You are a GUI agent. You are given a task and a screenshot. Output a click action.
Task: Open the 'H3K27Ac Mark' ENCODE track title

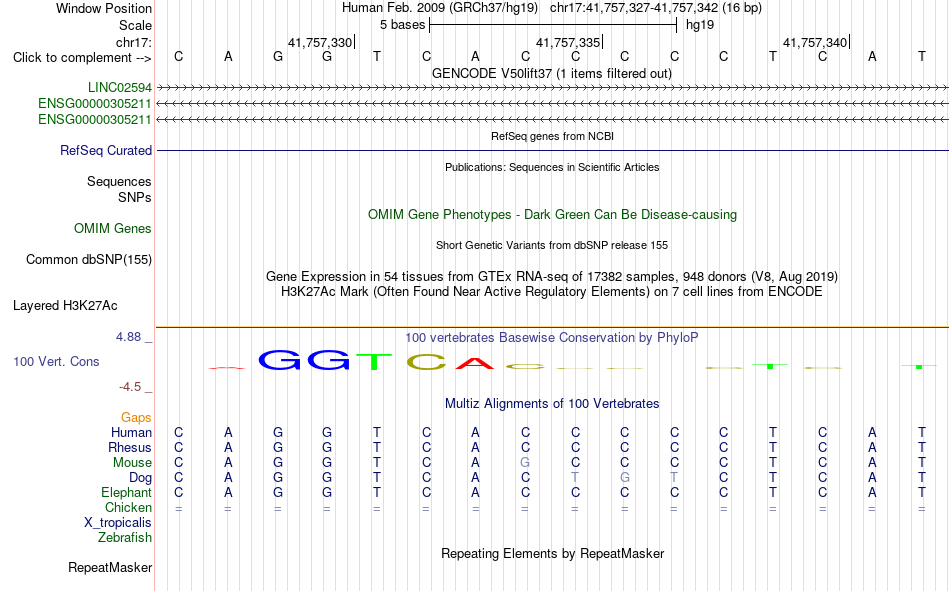click(552, 292)
